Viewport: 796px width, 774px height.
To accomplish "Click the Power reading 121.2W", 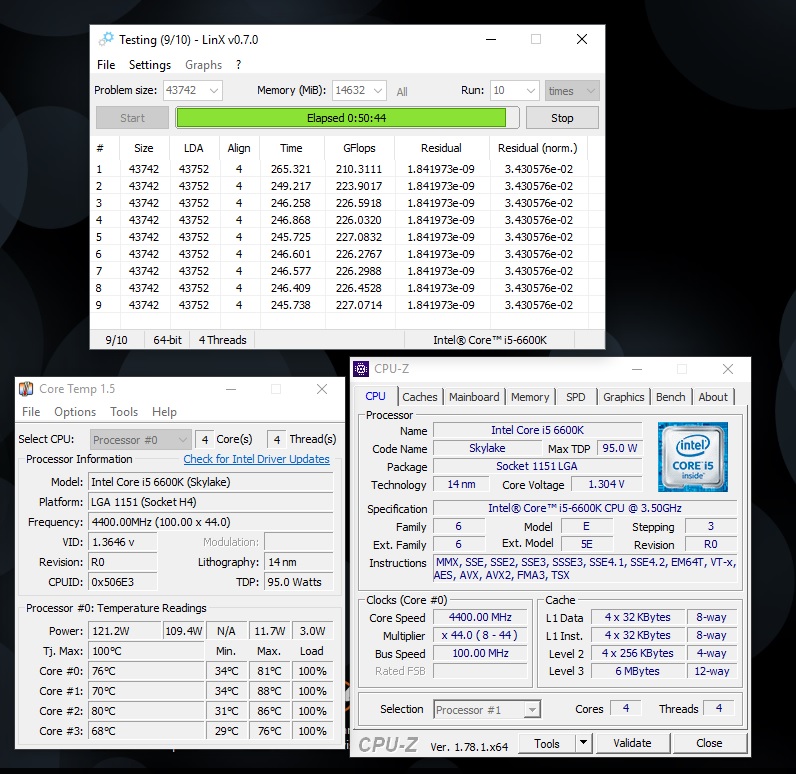I will point(125,631).
